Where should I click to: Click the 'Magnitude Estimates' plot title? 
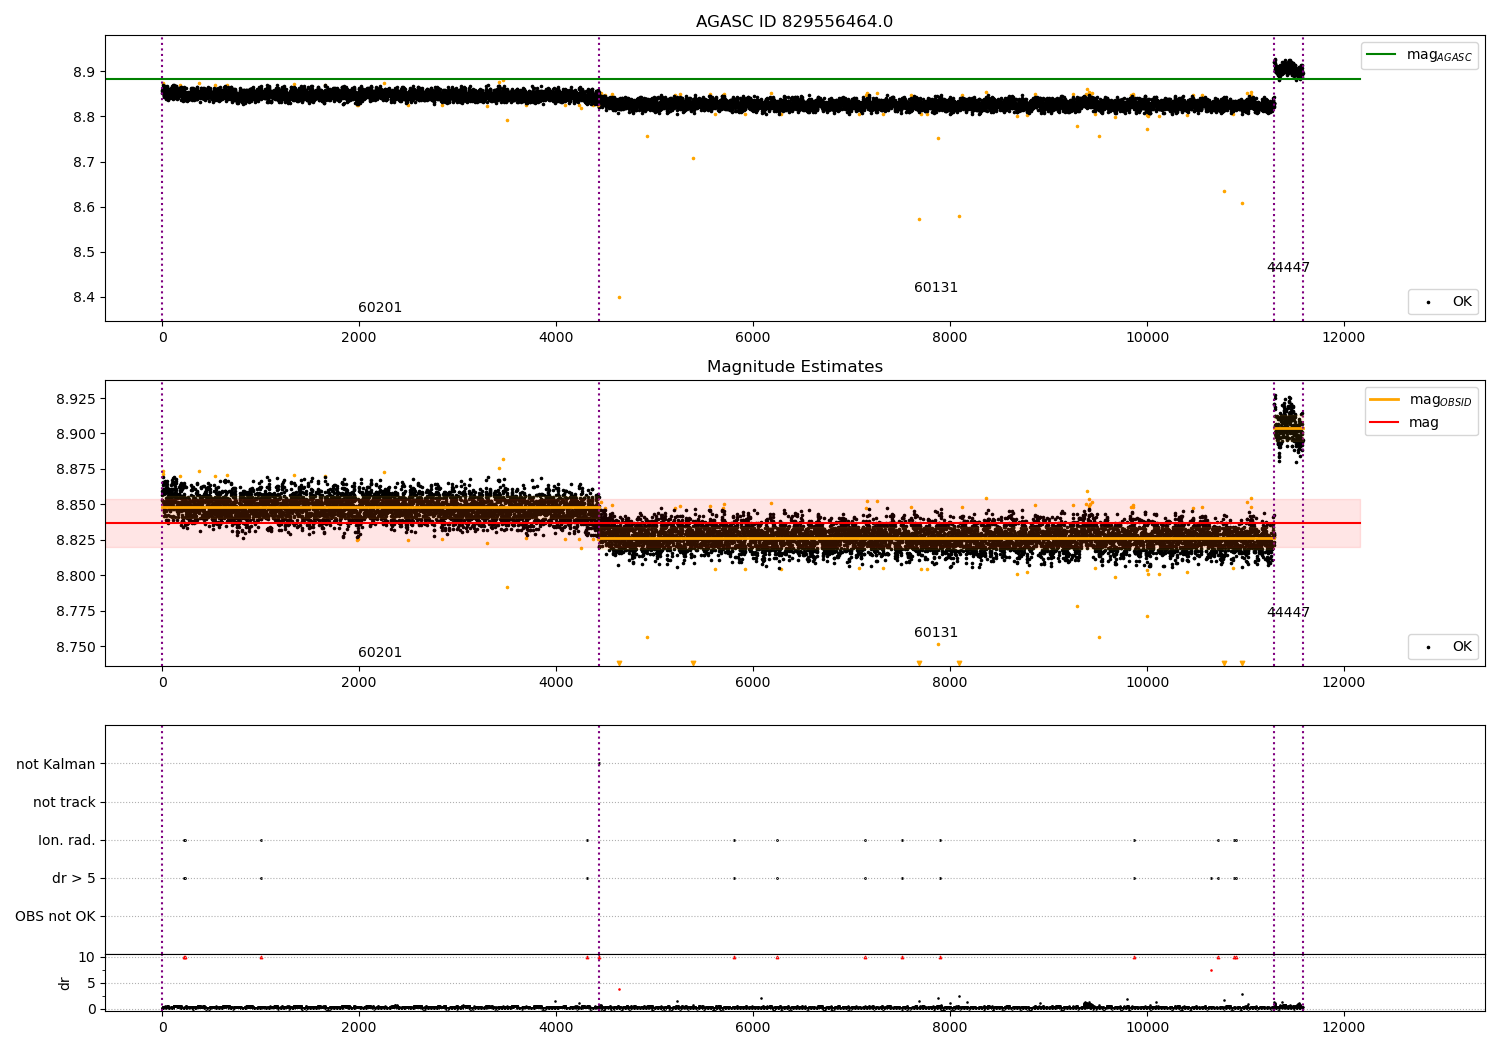pyautogui.click(x=794, y=367)
